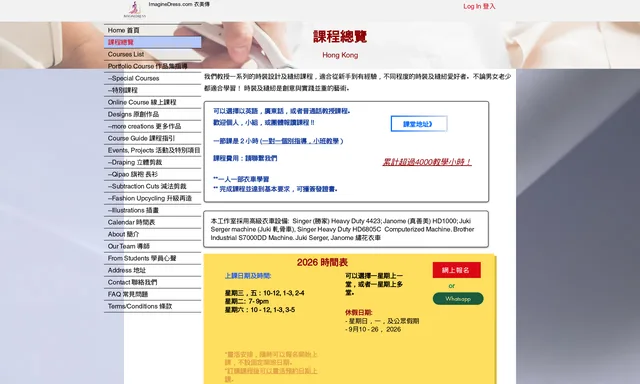
Task: Click the 課程費用：請聯繫我們 text
Action: 245,158
